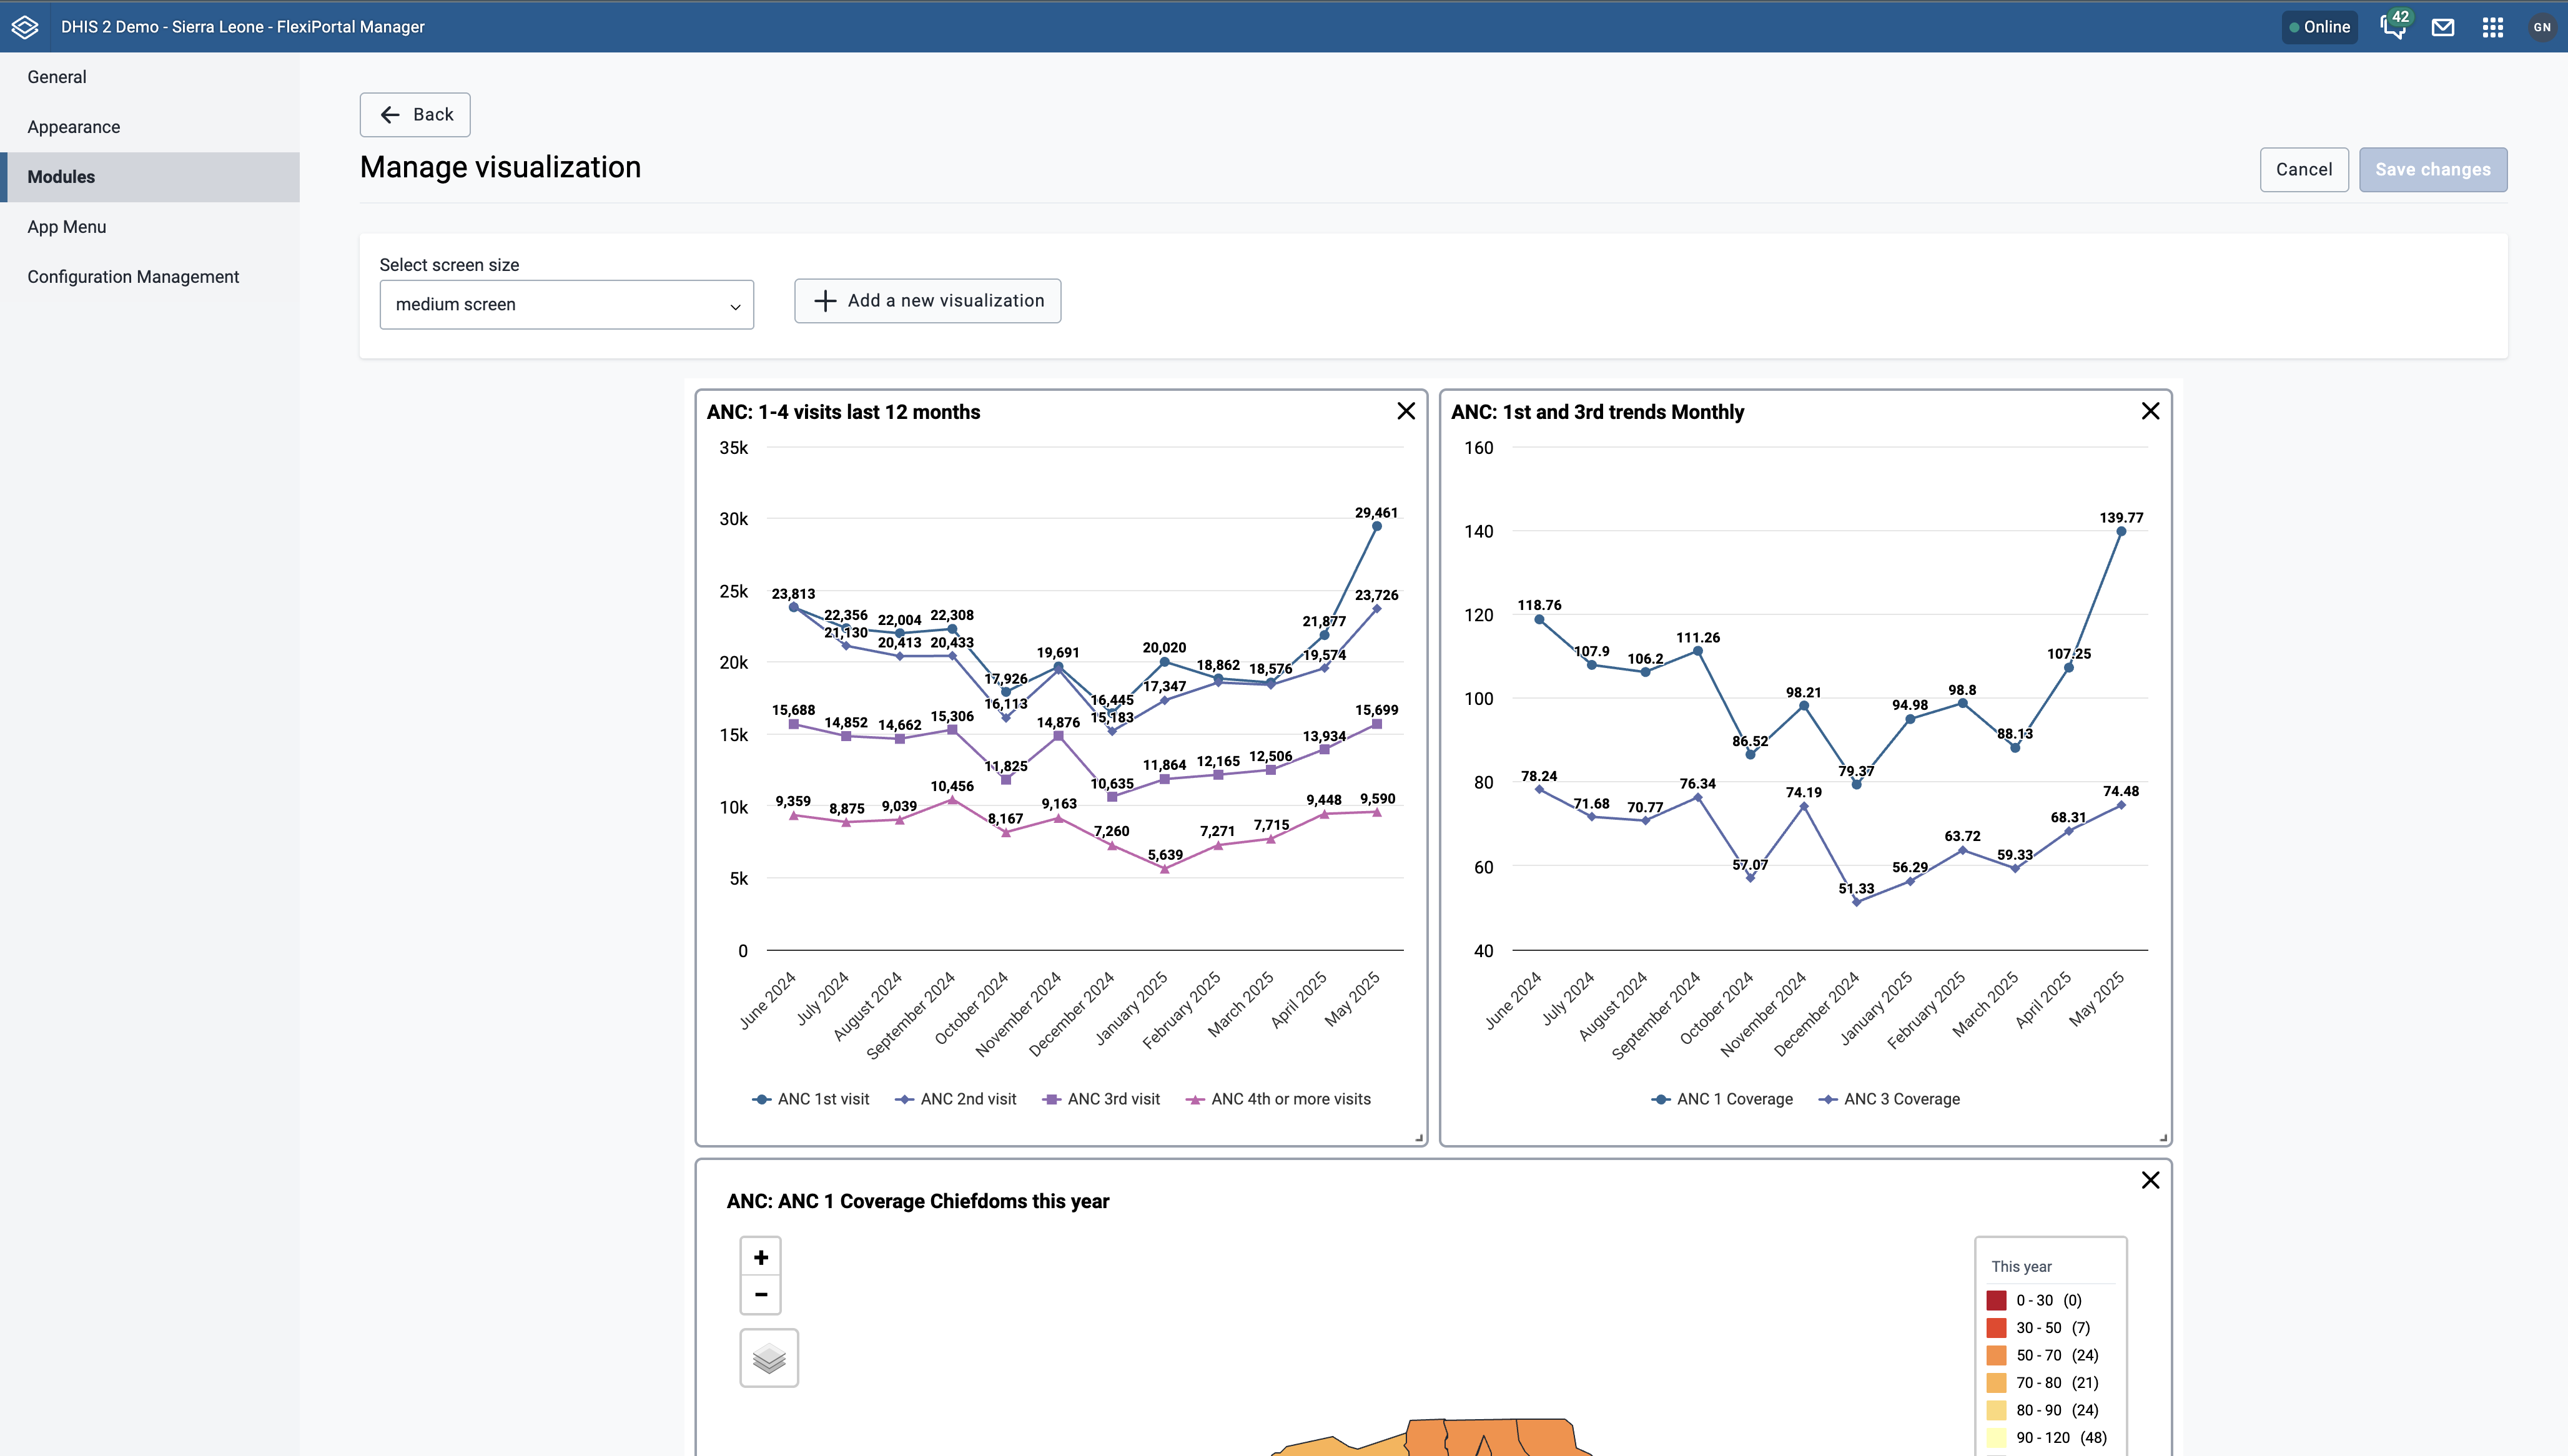Viewport: 2568px width, 1456px height.
Task: Select the Modules sidebar item
Action: pos(150,177)
